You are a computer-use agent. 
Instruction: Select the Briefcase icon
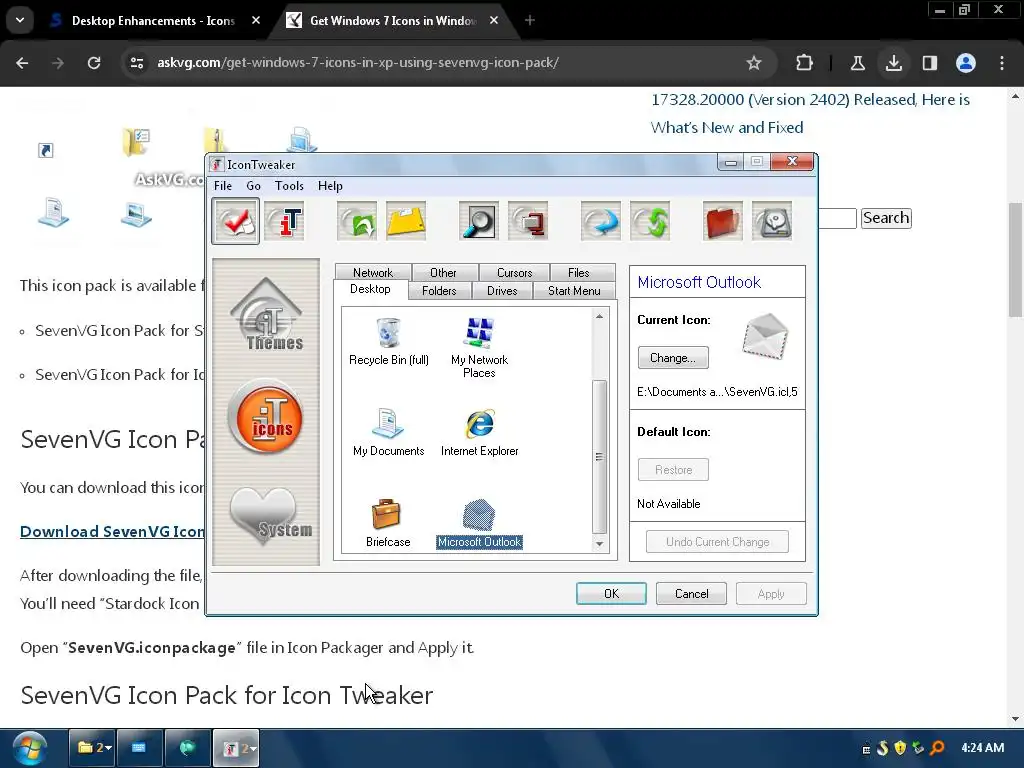388,523
